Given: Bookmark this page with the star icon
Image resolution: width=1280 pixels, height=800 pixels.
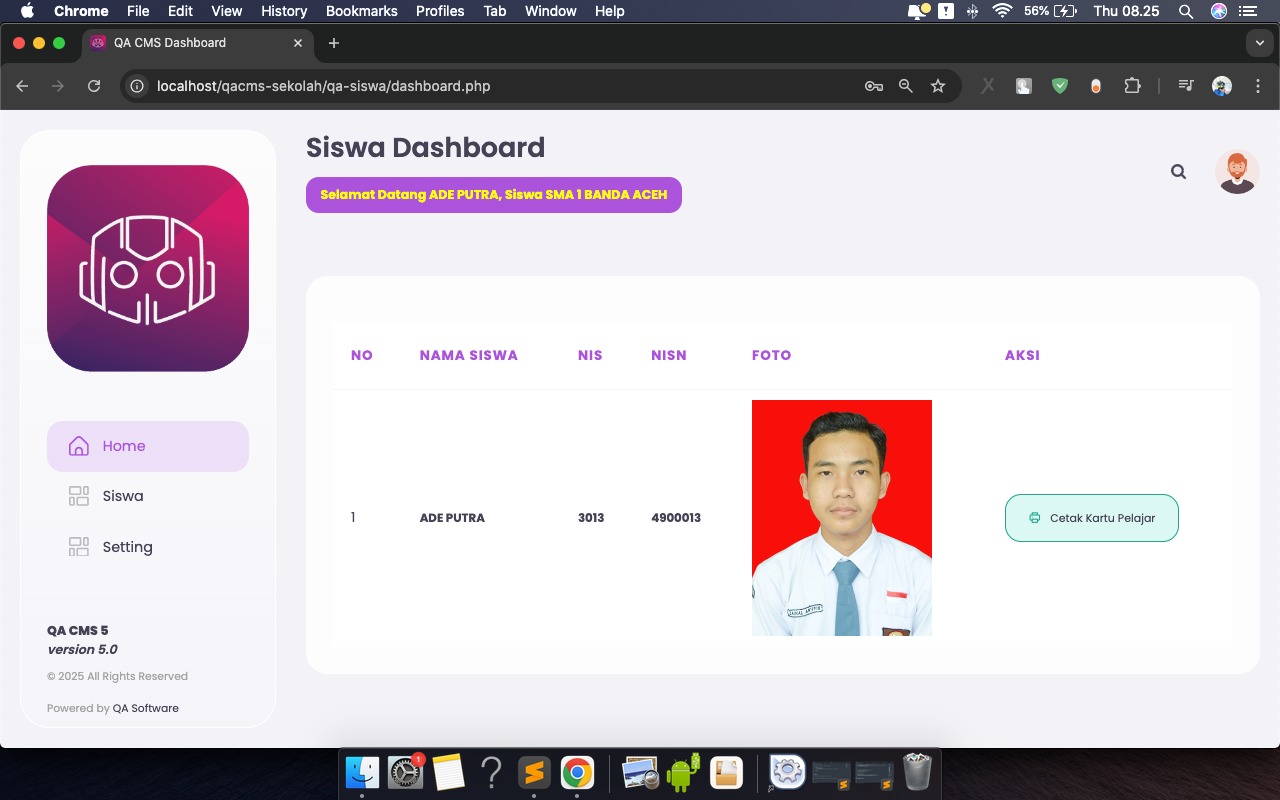Looking at the screenshot, I should (938, 86).
